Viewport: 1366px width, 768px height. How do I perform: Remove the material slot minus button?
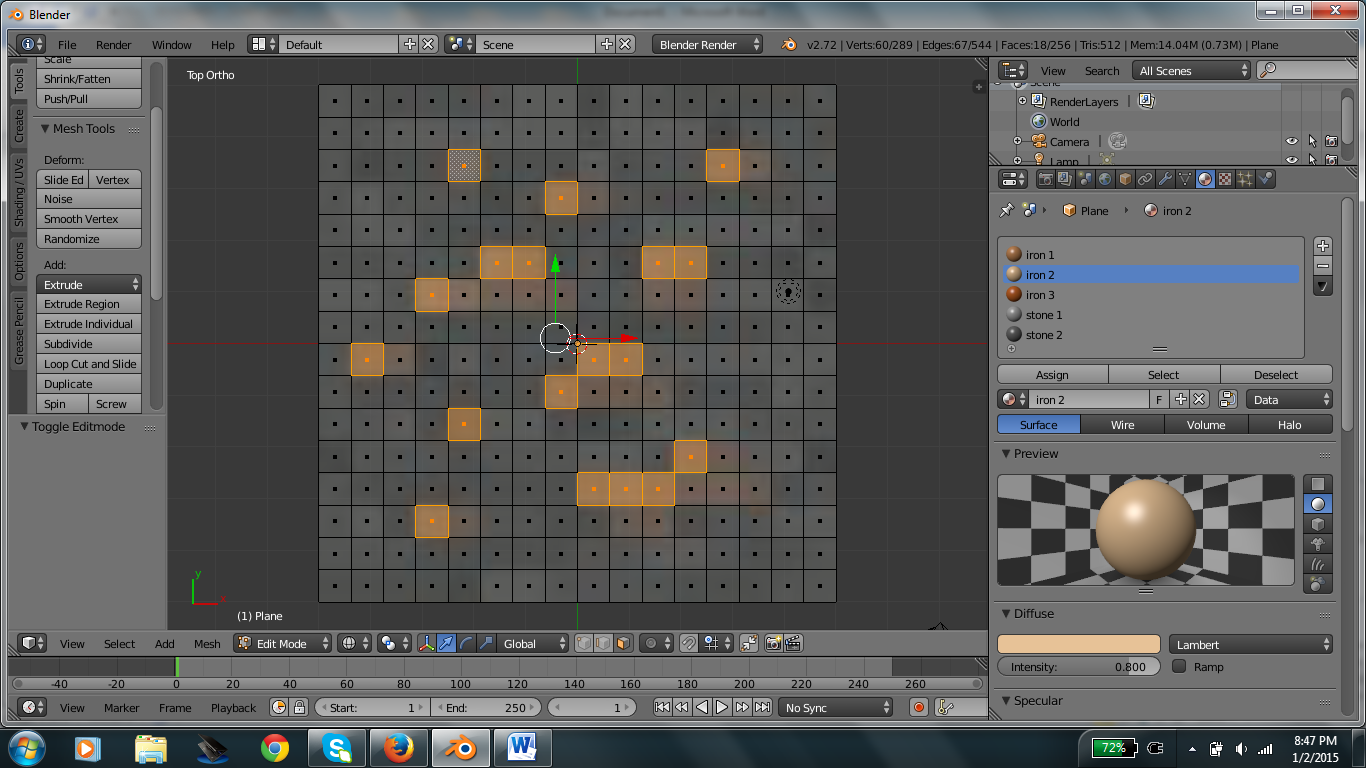click(1323, 266)
